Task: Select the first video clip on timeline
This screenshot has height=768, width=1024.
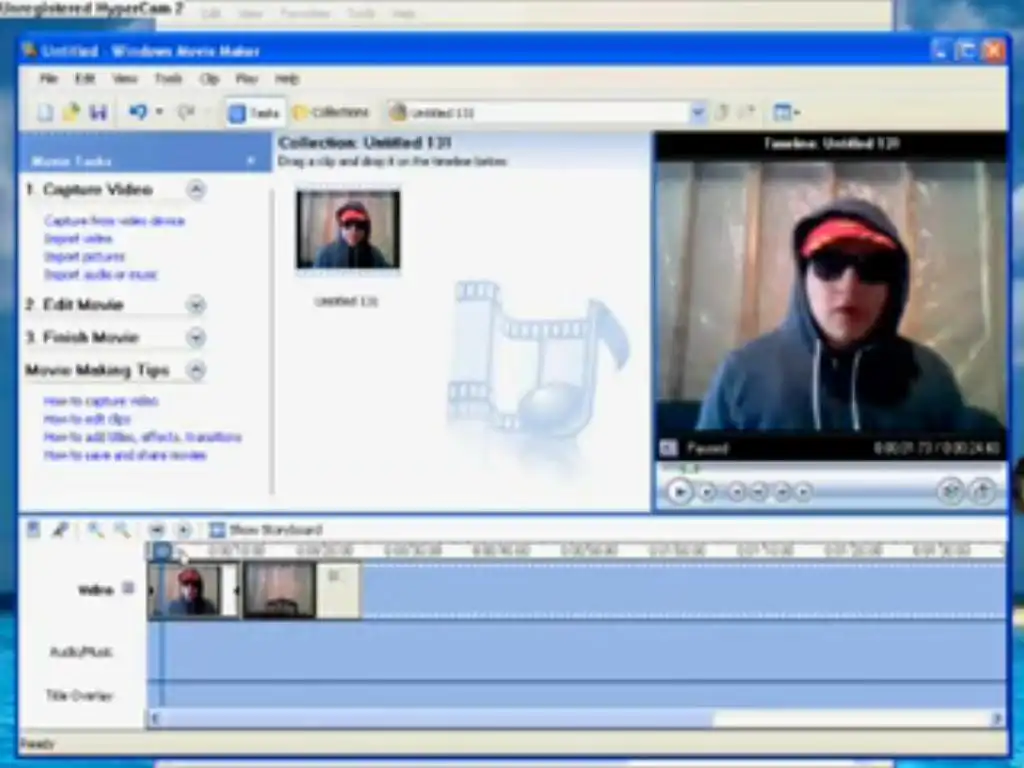Action: (x=193, y=590)
